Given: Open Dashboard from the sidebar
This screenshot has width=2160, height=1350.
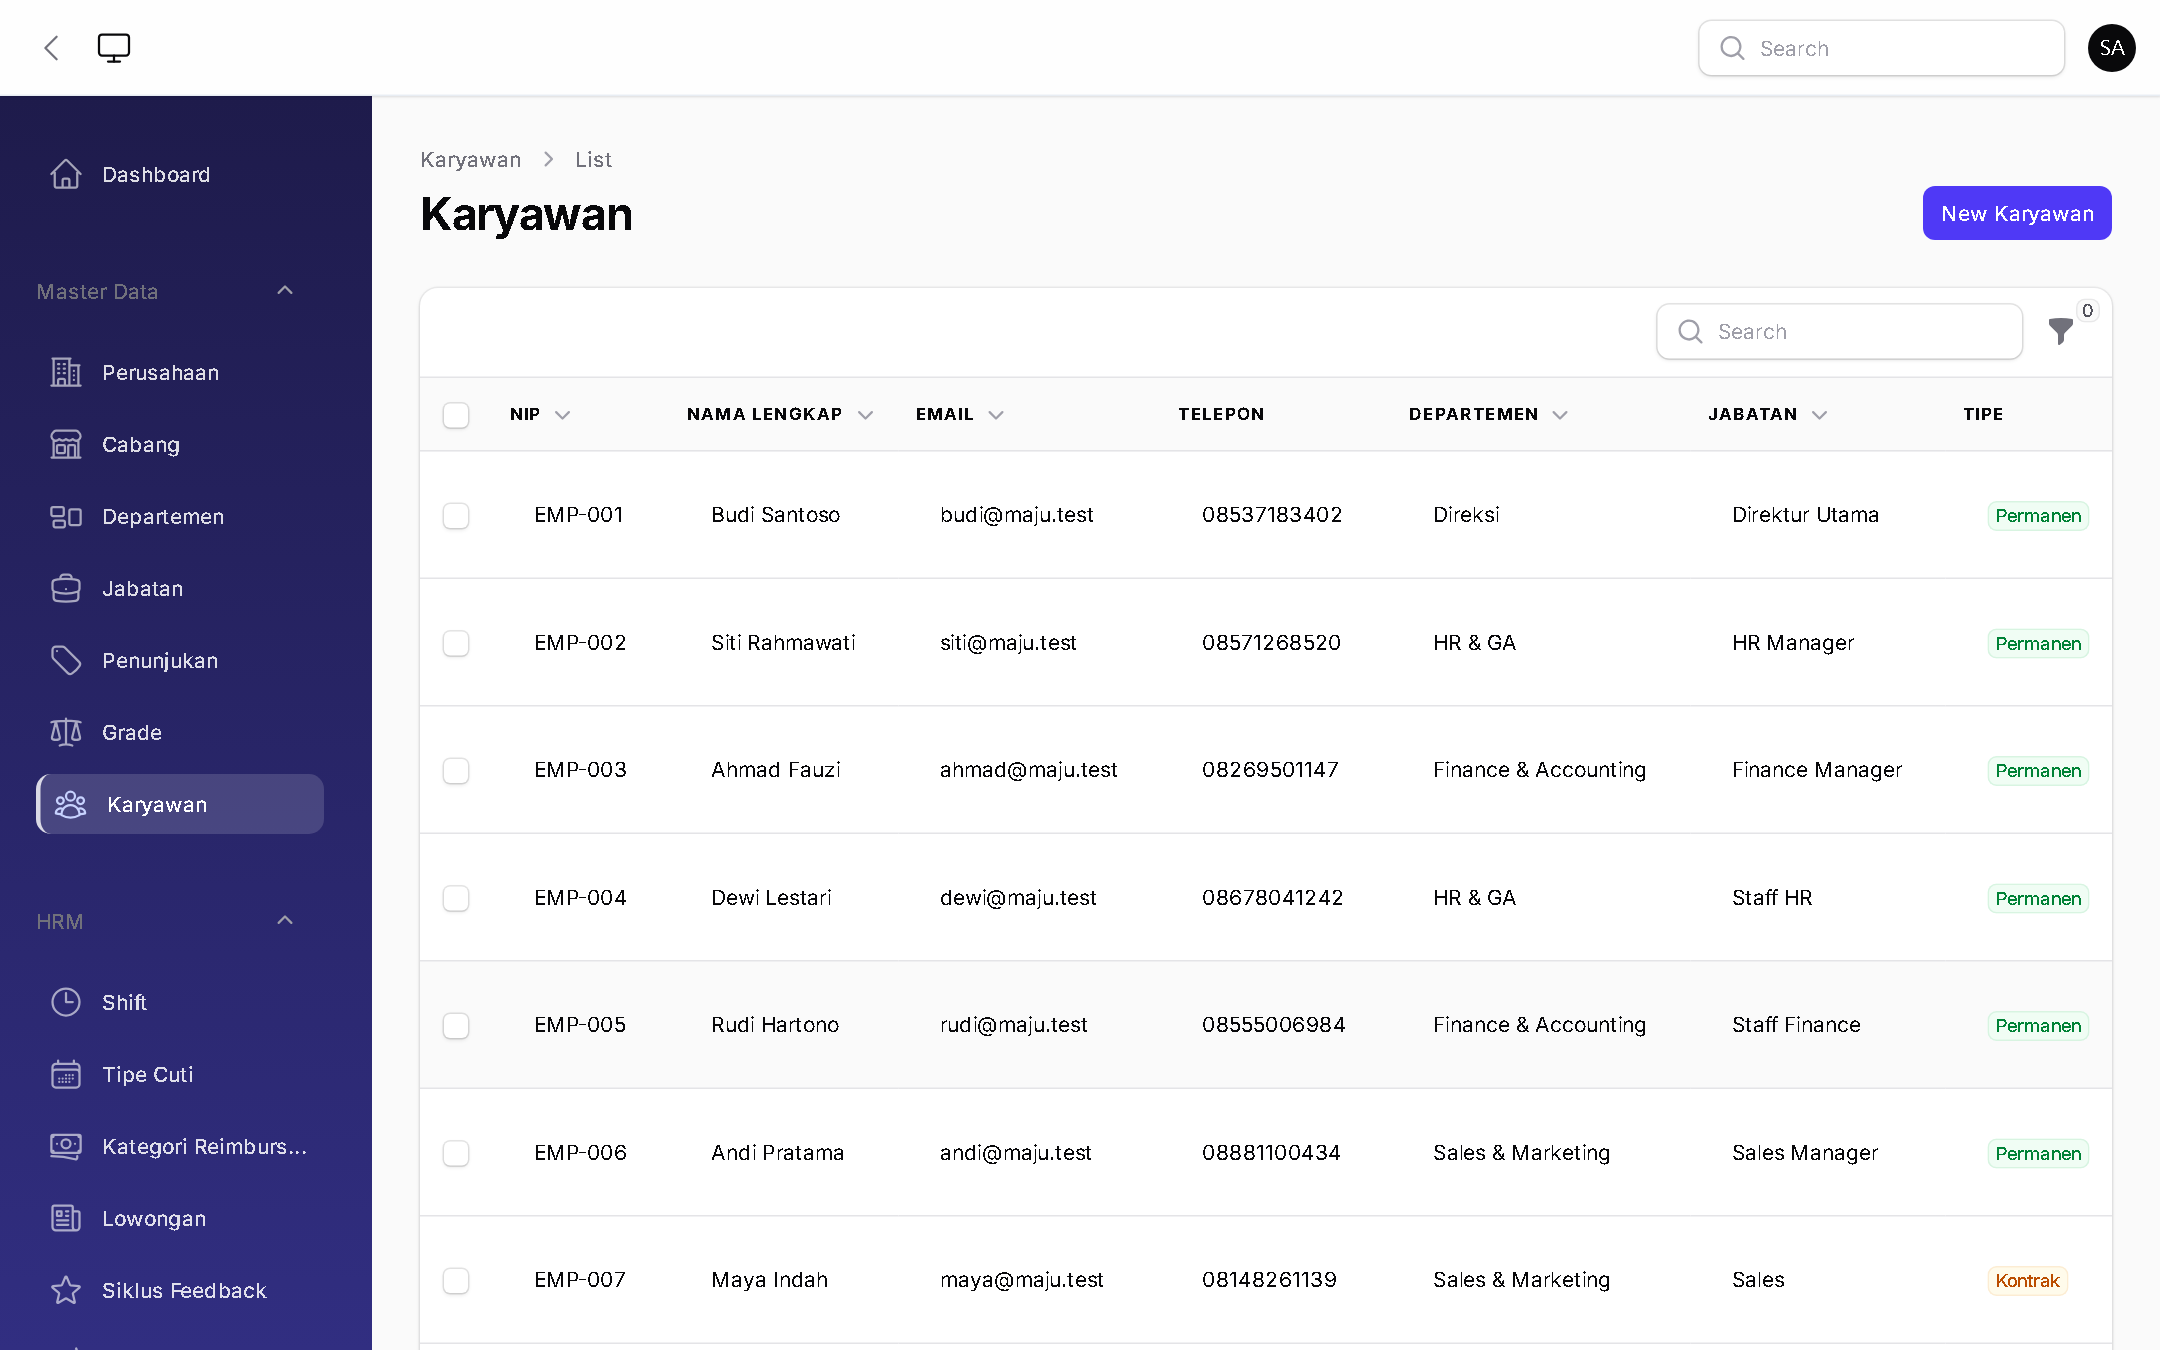Looking at the screenshot, I should 180,174.
